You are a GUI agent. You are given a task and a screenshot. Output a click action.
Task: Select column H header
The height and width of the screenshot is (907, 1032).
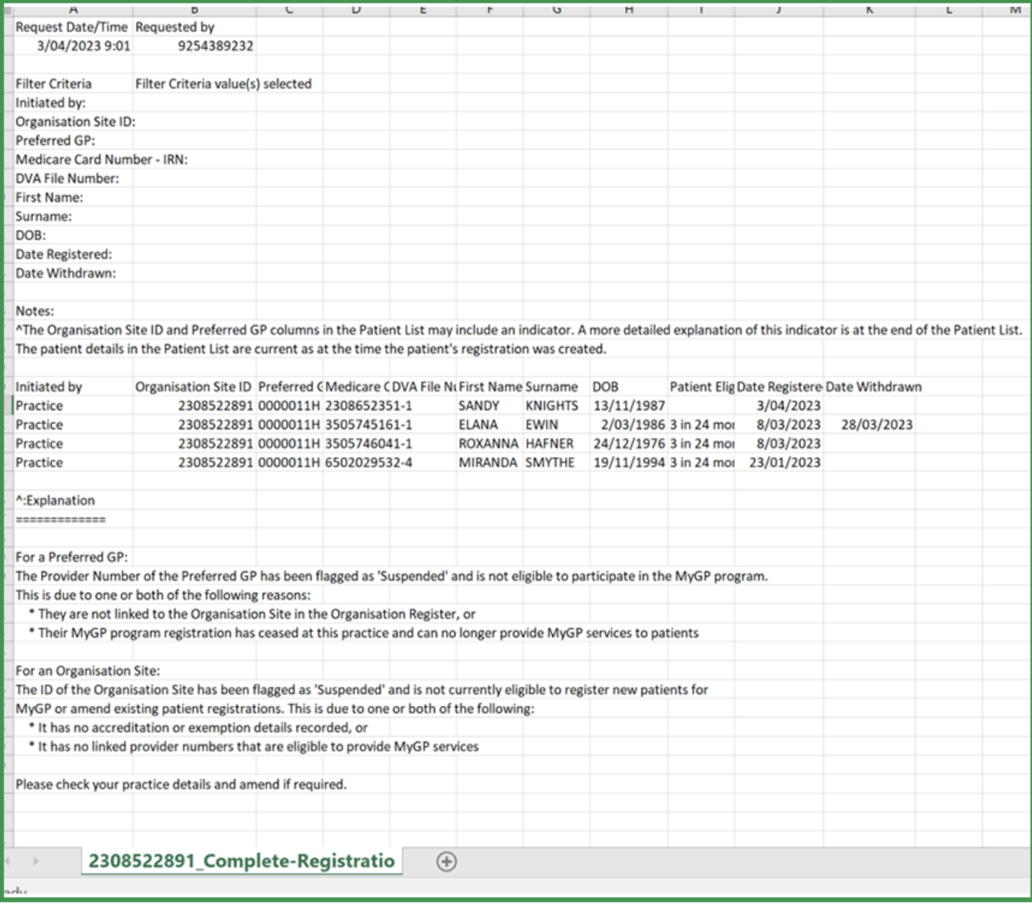(x=628, y=9)
